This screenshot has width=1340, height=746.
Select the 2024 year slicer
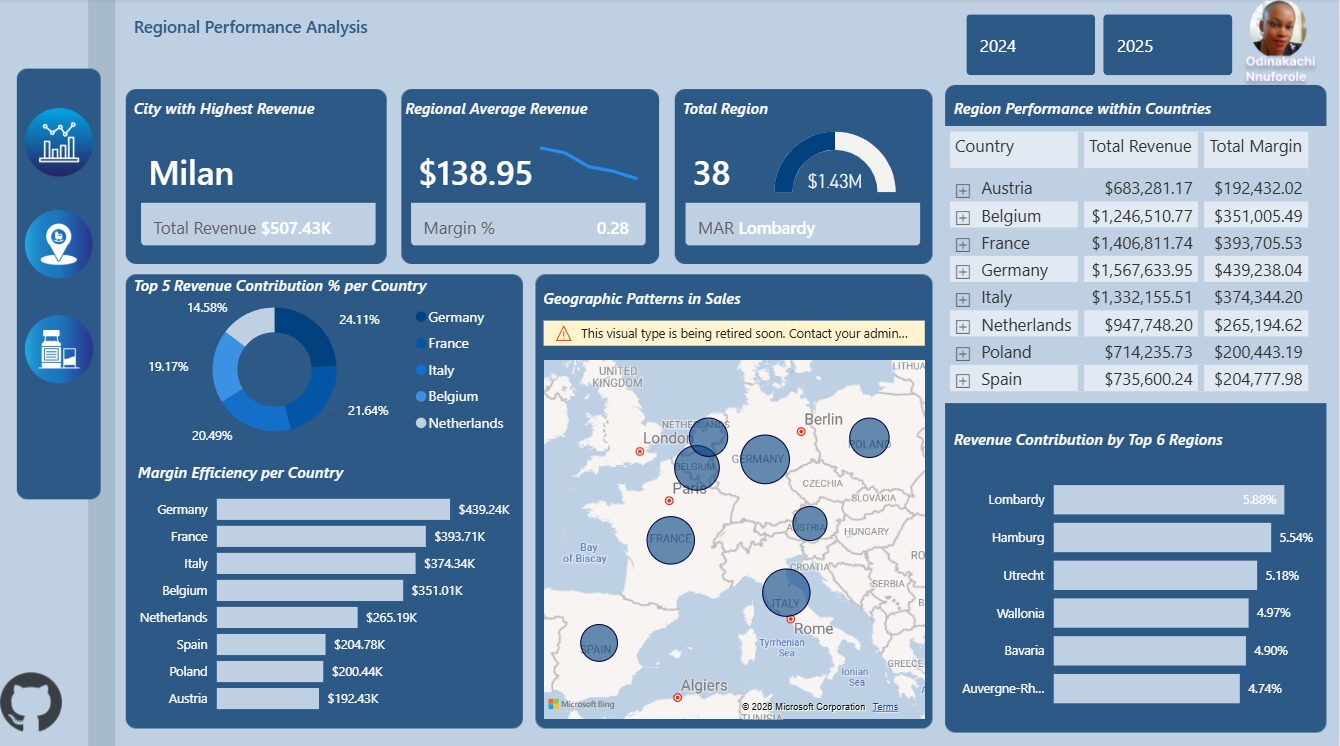[1030, 45]
